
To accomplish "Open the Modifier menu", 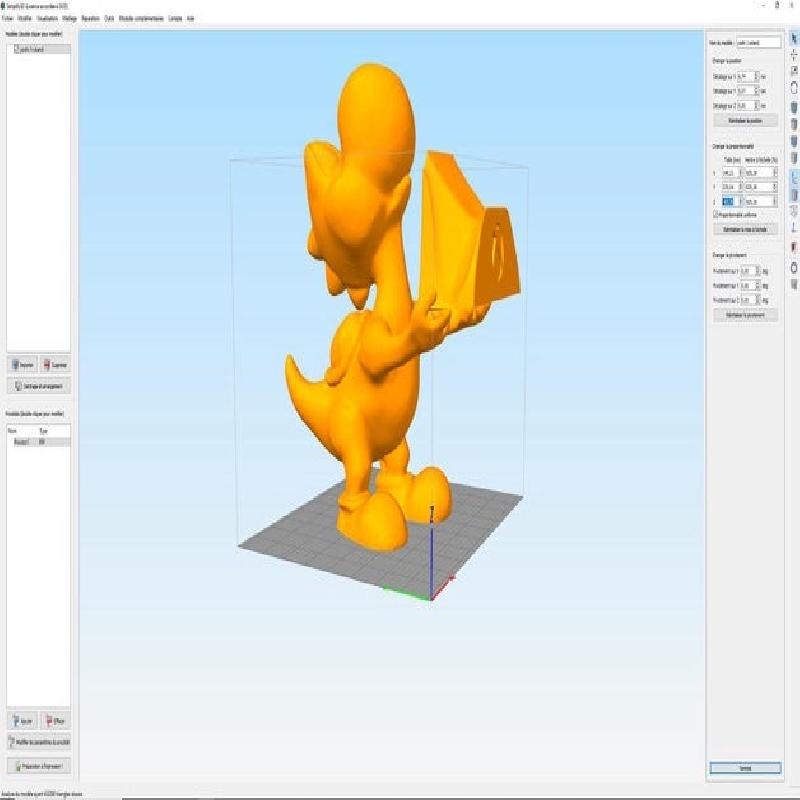I will point(24,18).
